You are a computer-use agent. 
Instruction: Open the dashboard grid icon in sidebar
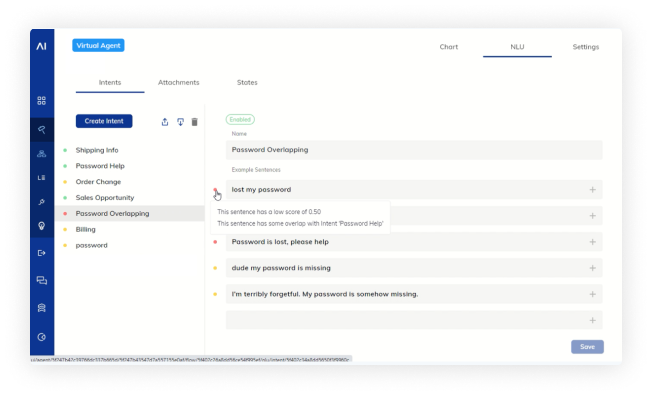(x=41, y=101)
